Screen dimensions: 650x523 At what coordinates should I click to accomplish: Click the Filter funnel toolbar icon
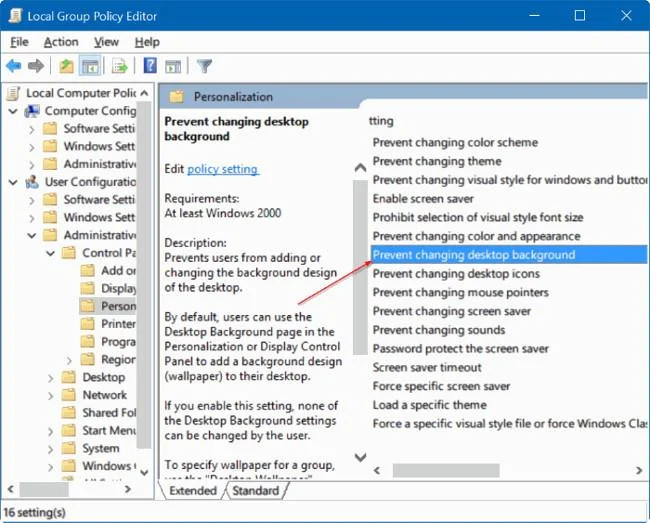click(x=204, y=65)
